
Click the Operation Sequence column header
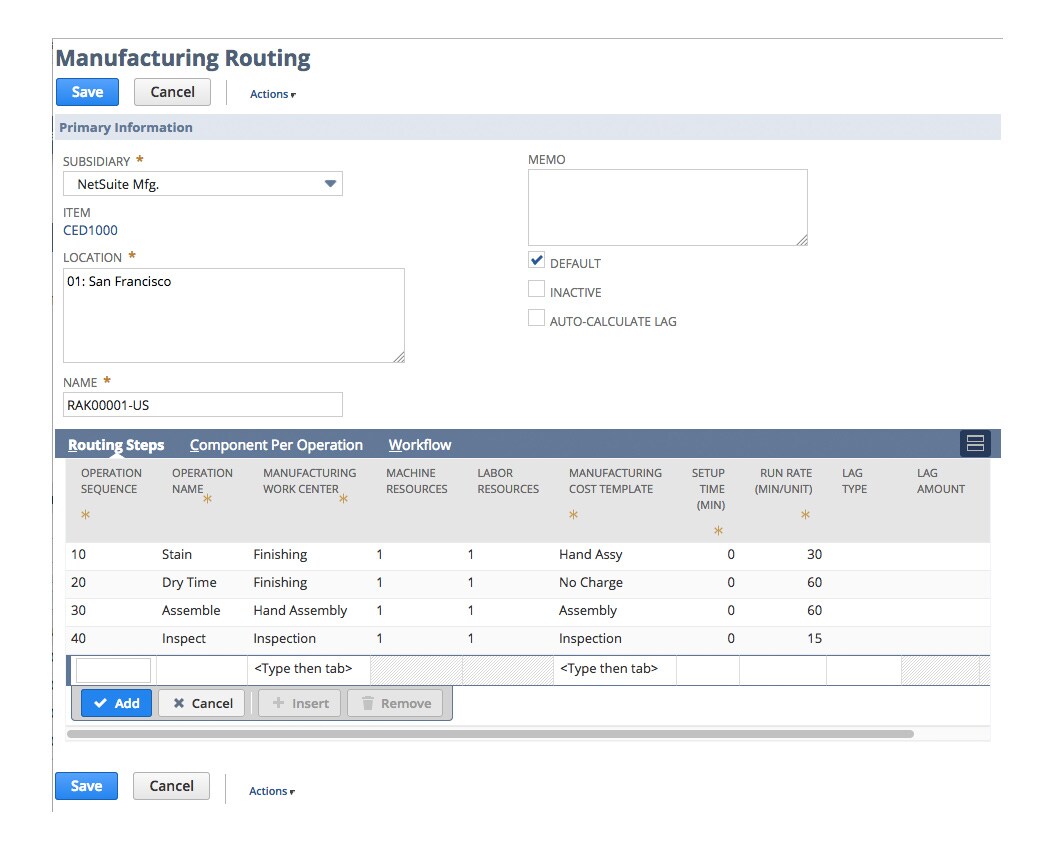111,481
